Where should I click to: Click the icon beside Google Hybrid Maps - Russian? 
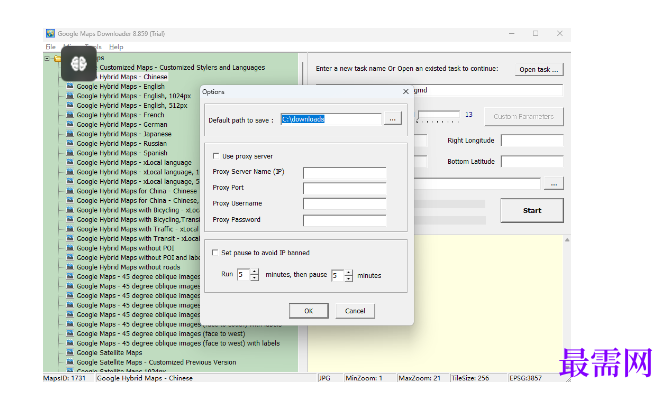pos(70,143)
